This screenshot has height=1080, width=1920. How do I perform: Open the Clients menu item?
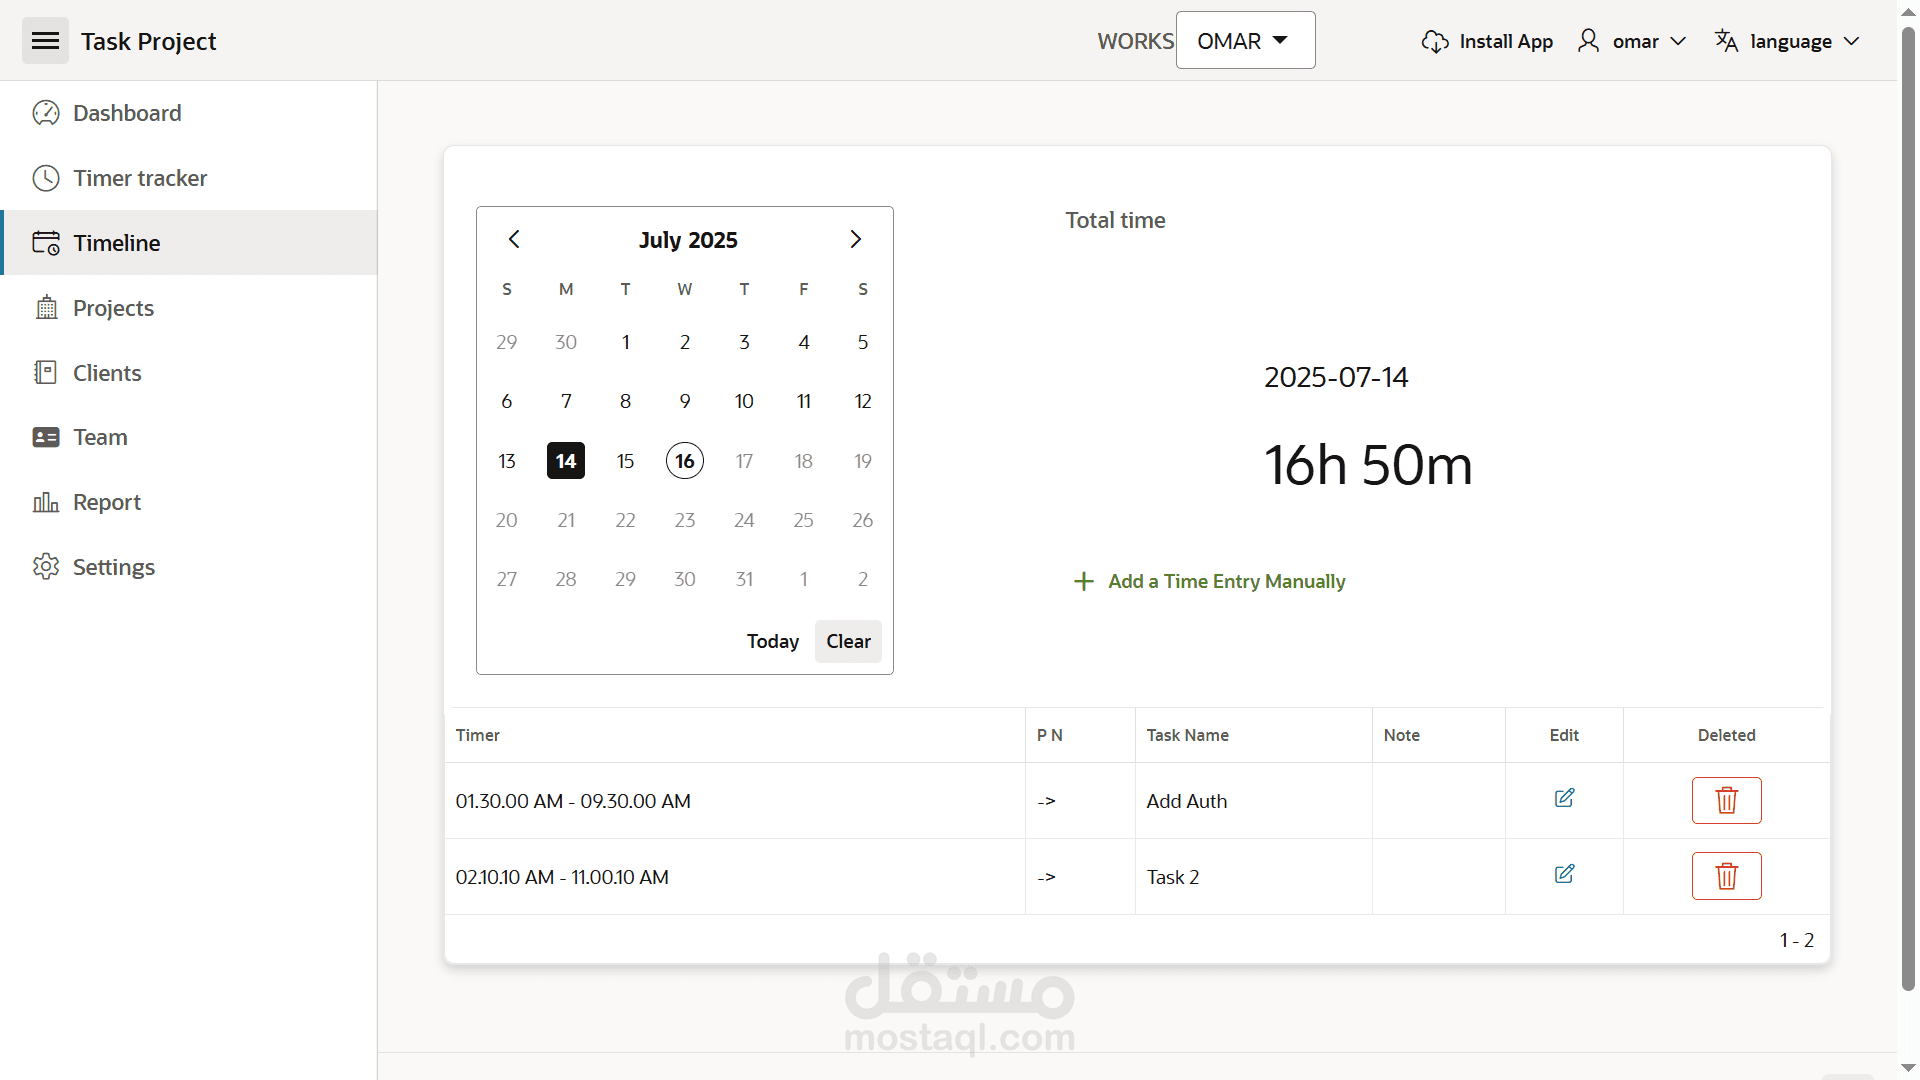(189, 373)
